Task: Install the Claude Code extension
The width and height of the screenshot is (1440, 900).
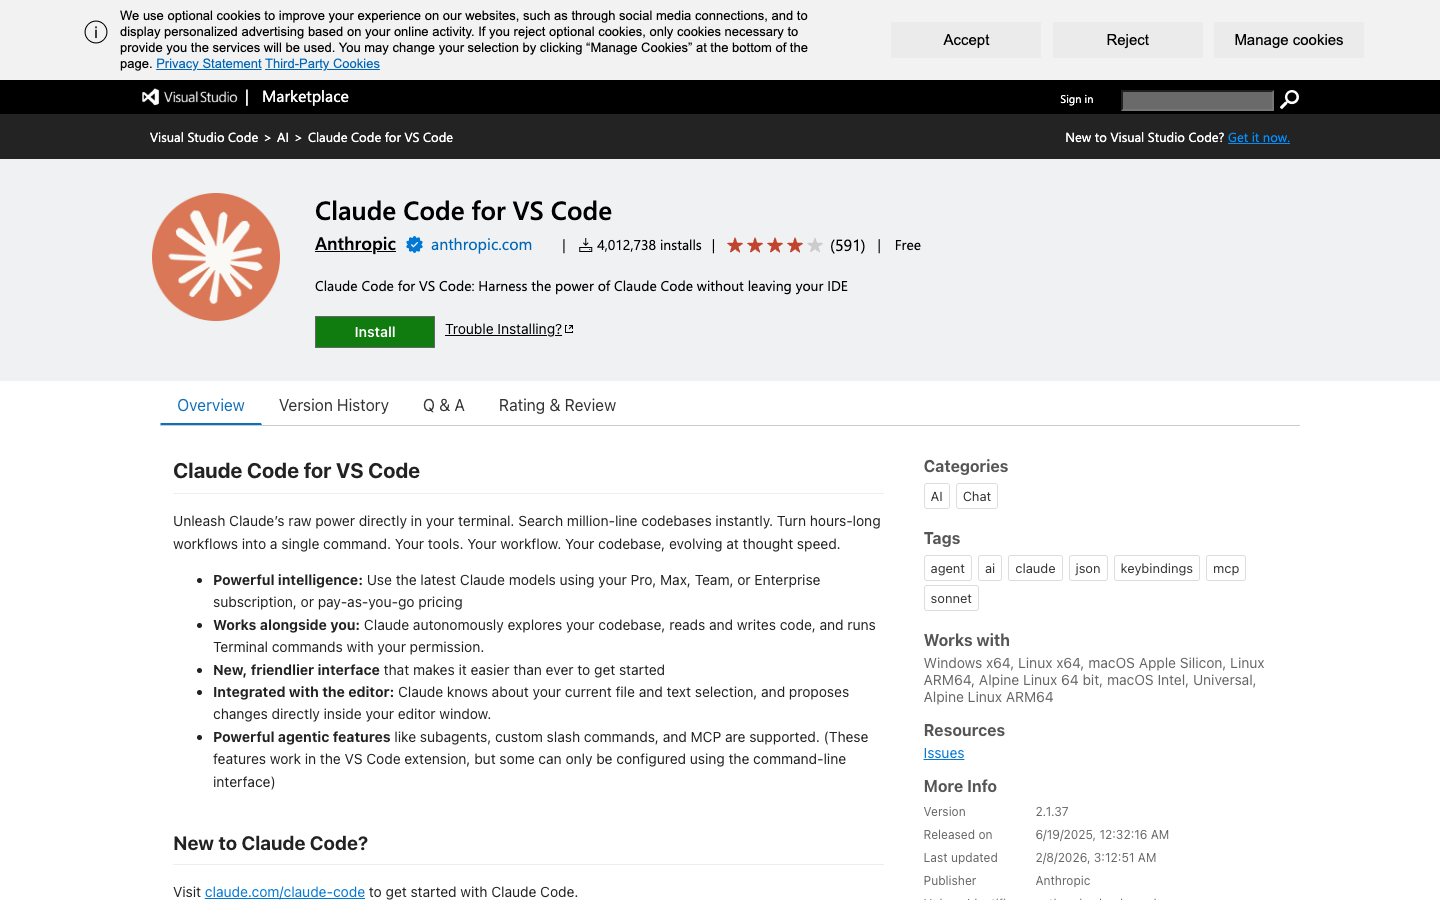Action: click(374, 331)
